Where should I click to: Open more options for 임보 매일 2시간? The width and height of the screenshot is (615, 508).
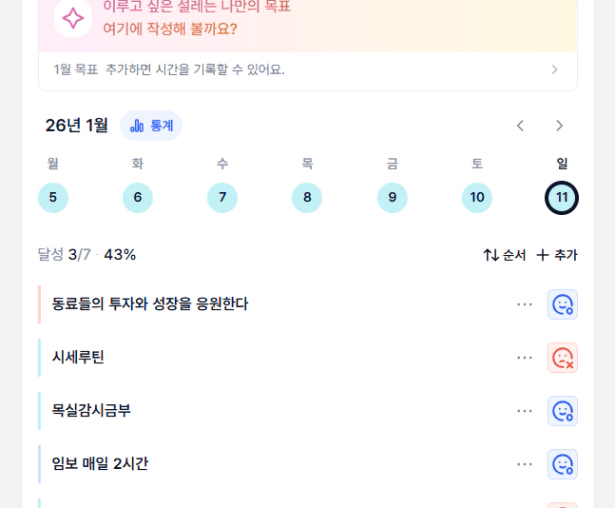coord(525,464)
